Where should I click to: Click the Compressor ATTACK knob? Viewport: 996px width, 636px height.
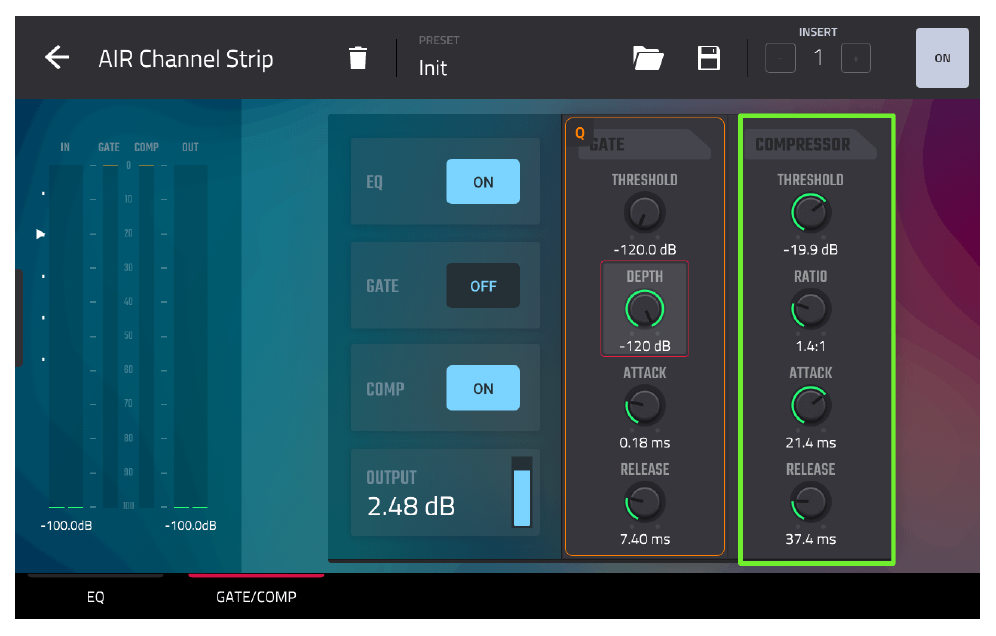[811, 406]
